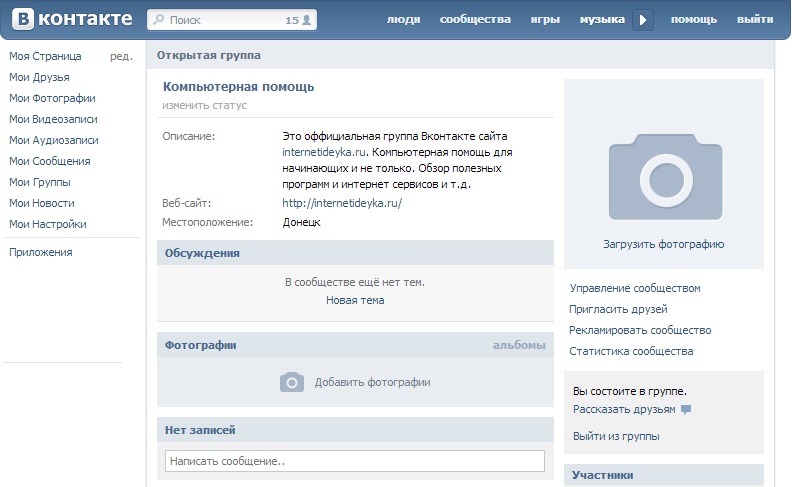
Task: Open the музыка header menu
Action: (602, 19)
